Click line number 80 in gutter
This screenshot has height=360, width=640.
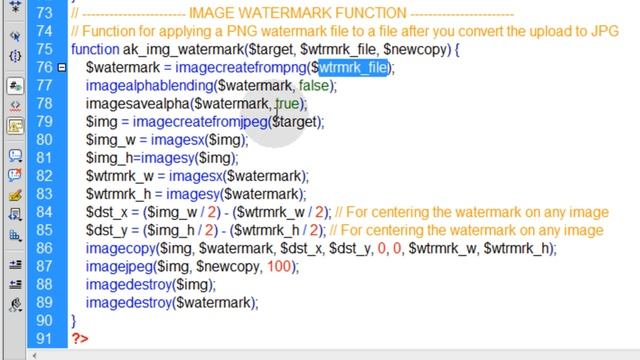coord(44,140)
